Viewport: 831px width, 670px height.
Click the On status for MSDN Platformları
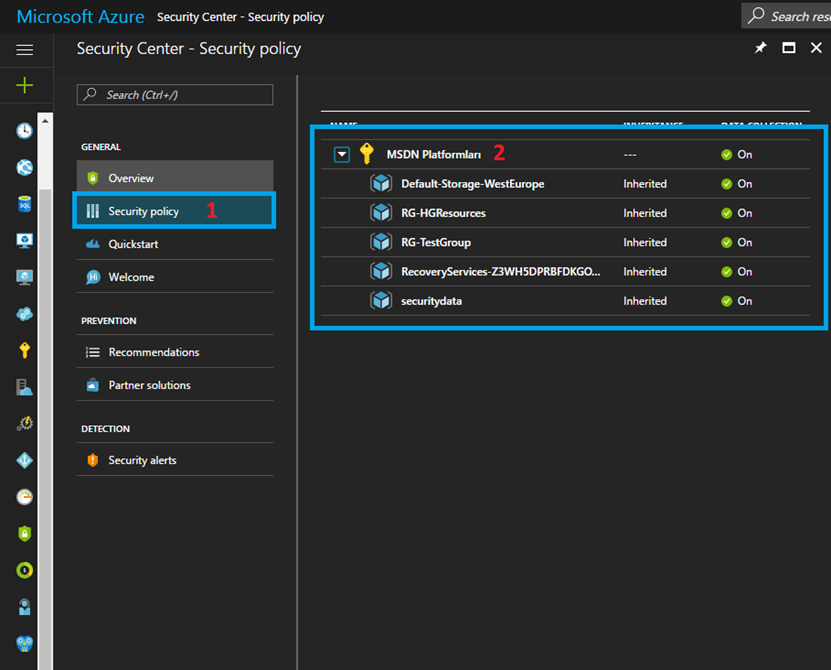[x=737, y=154]
